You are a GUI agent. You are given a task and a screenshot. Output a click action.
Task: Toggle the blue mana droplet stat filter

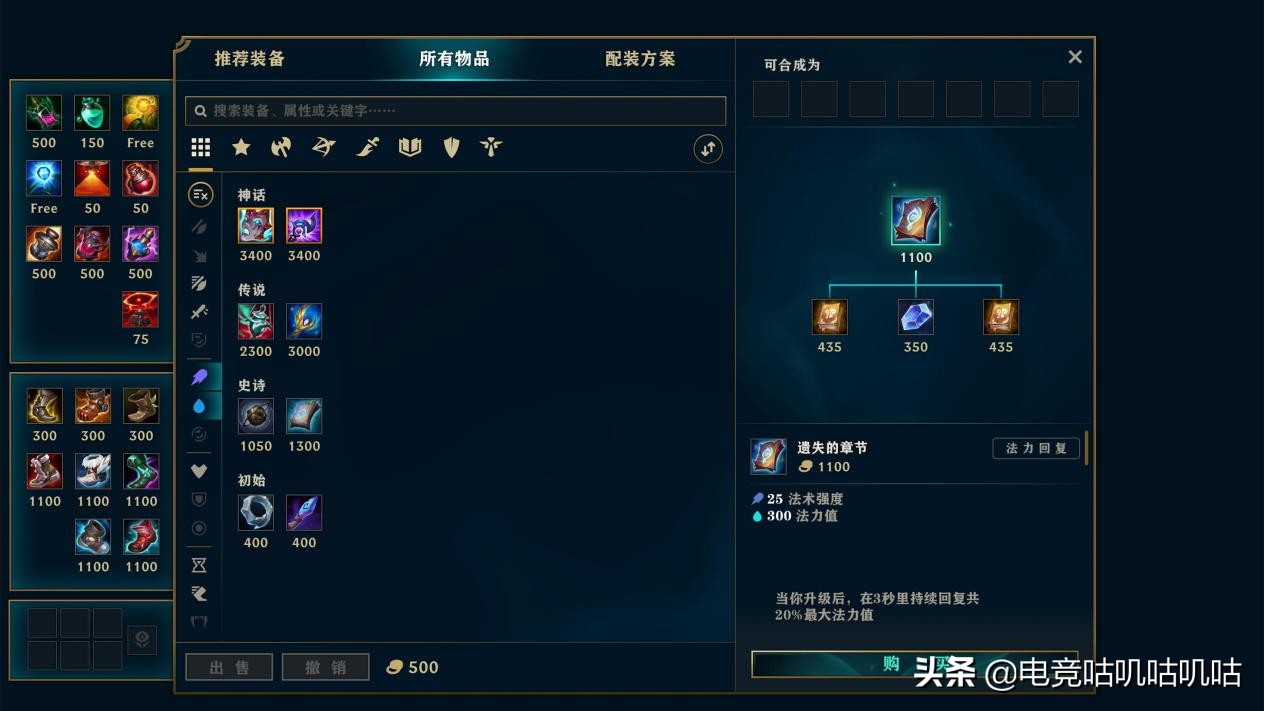199,406
